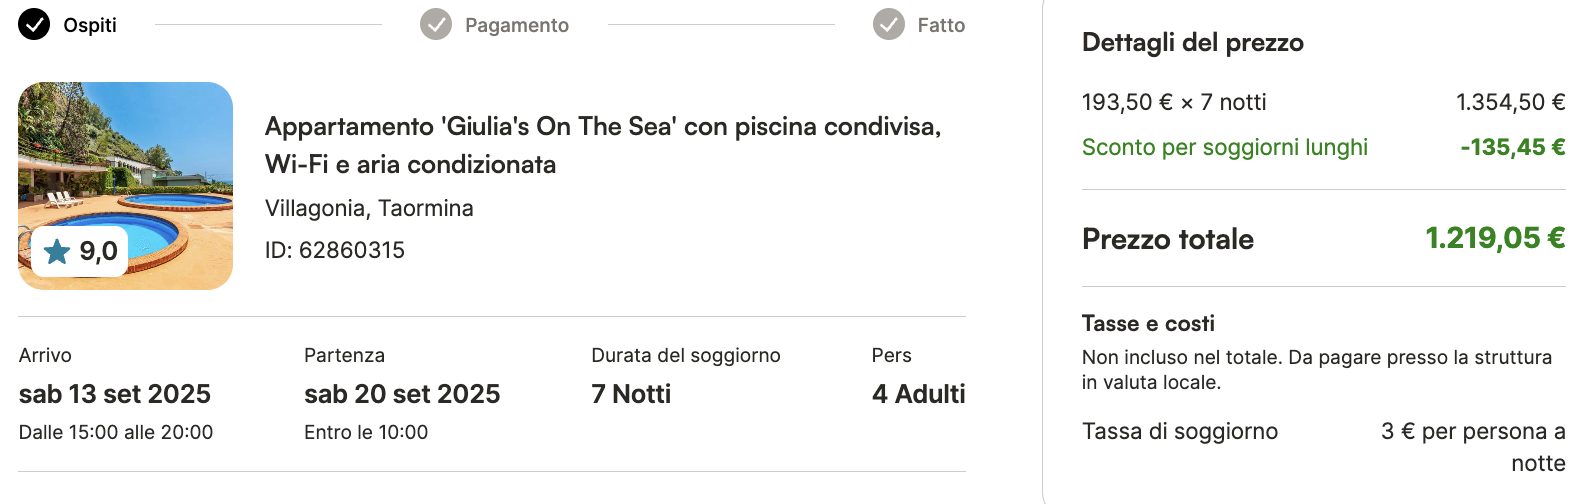Click the black Ospiti step checkmark icon
The image size is (1592, 504).
pos(34,24)
